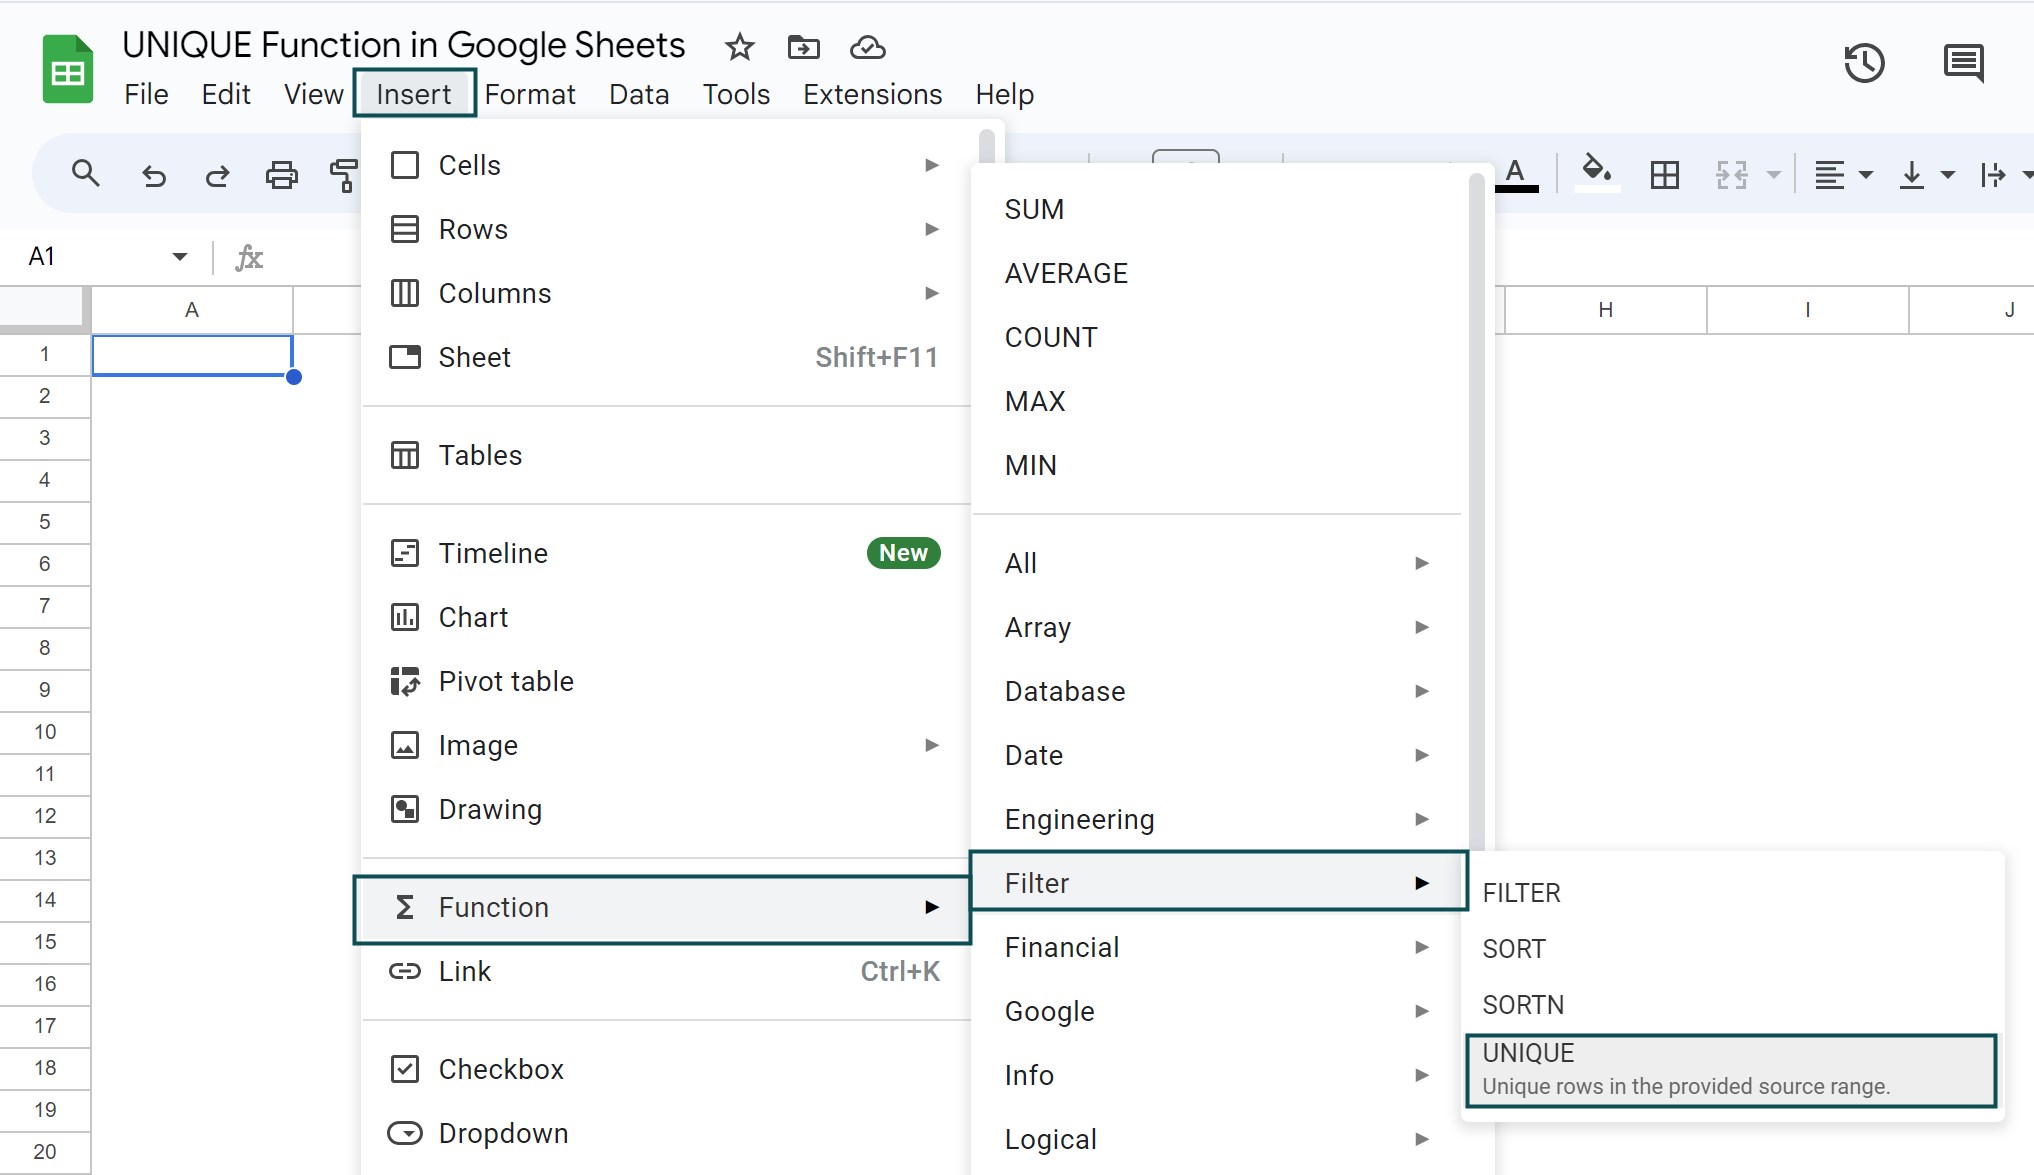Click the text wrapping icon
Image resolution: width=2034 pixels, height=1175 pixels.
coord(1993,175)
